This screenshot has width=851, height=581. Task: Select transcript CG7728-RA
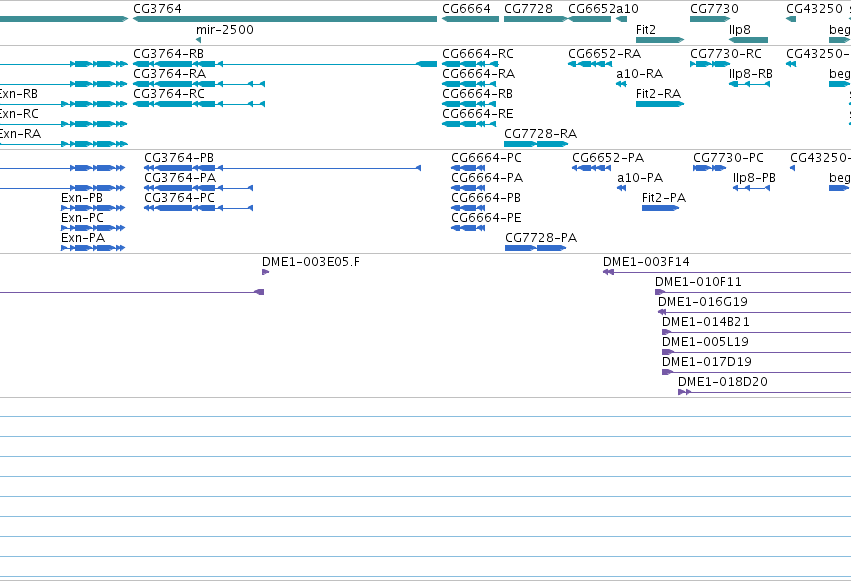[536, 144]
